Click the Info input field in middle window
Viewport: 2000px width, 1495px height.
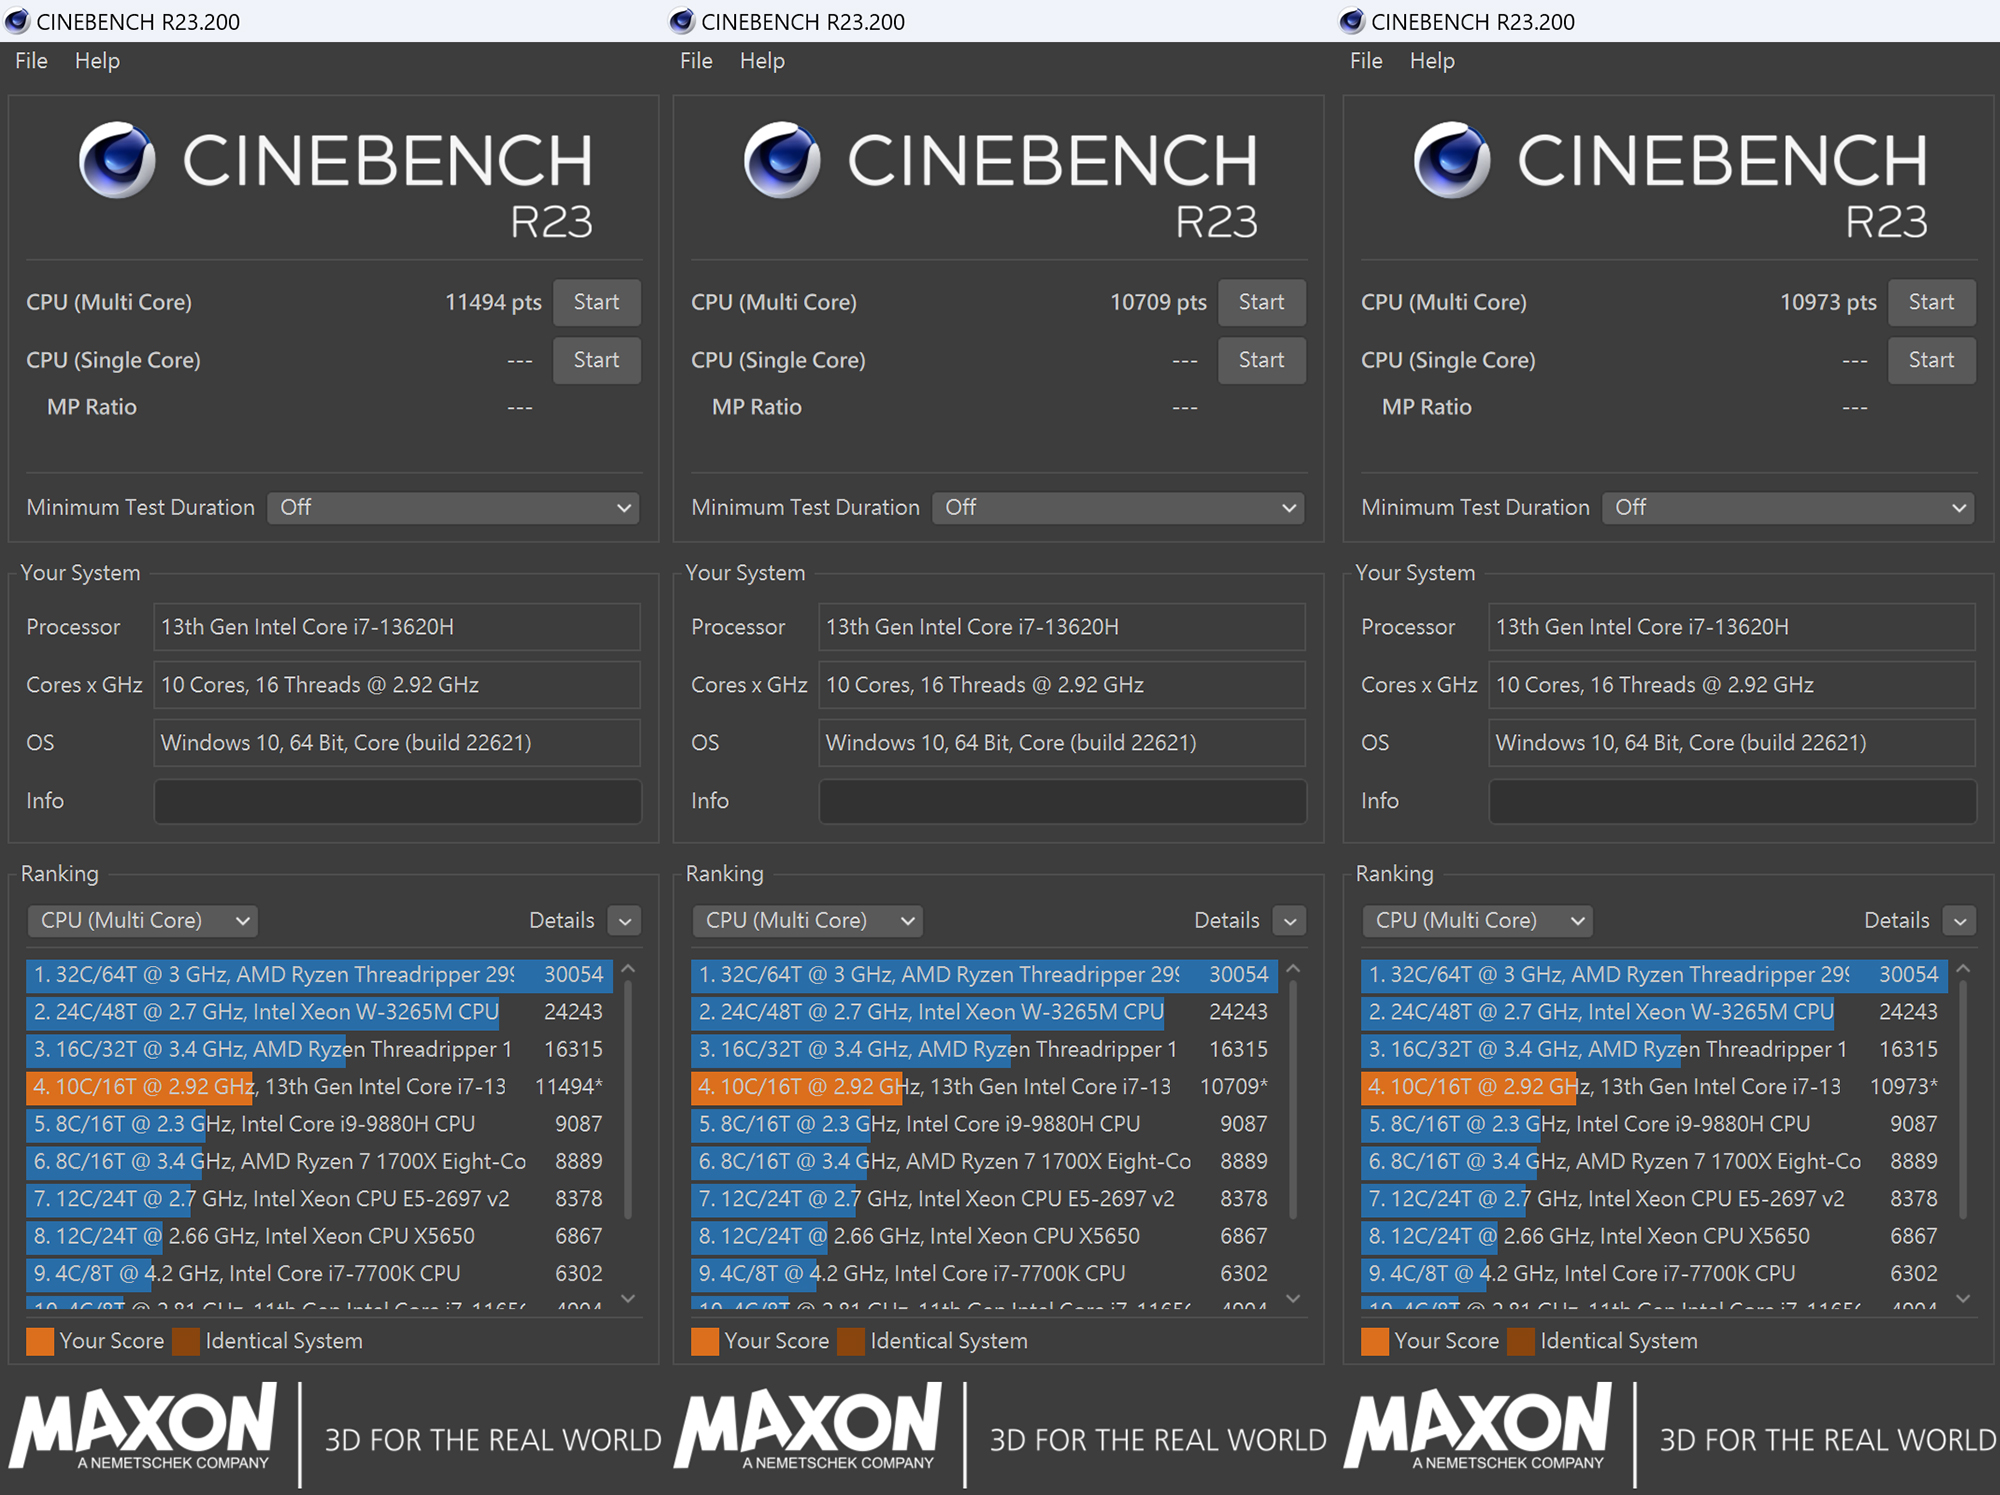[x=1062, y=801]
